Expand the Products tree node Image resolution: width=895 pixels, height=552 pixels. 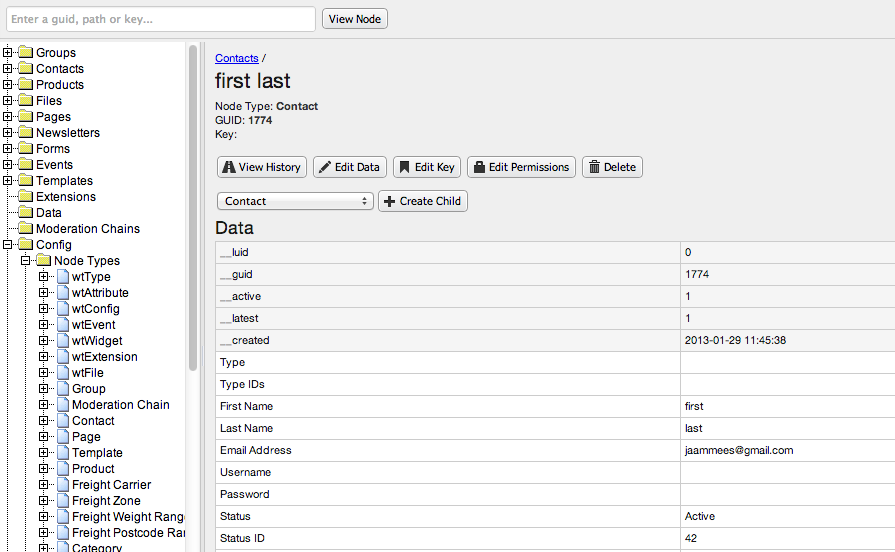click(8, 85)
